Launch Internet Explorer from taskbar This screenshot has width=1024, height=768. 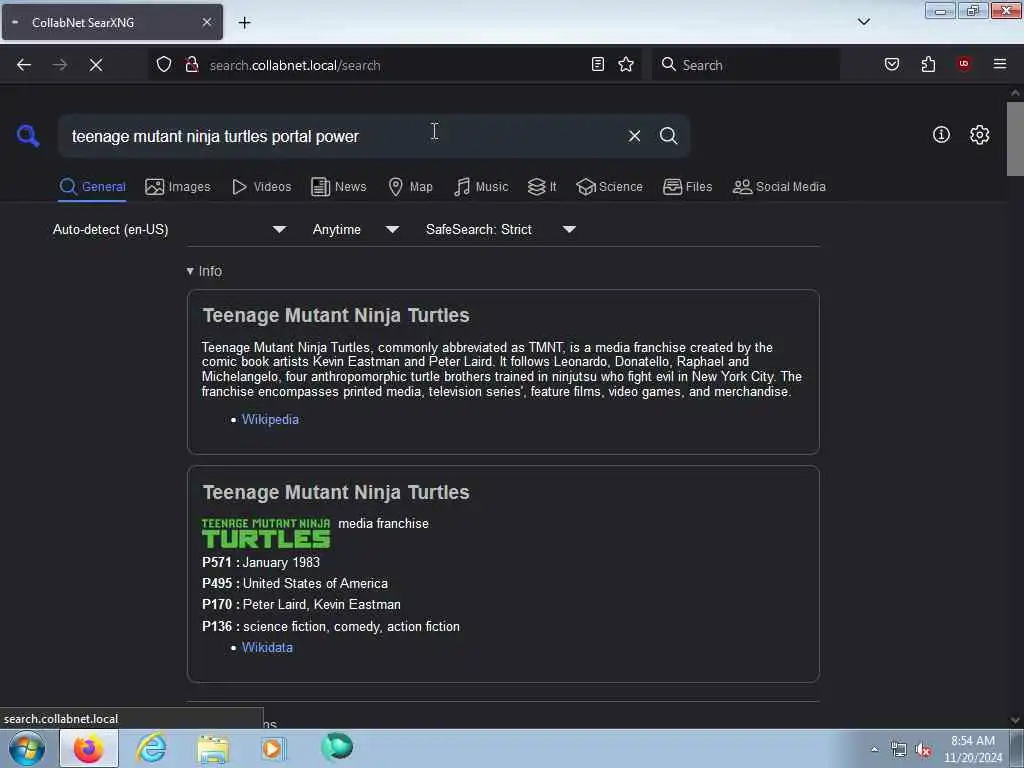(x=151, y=748)
